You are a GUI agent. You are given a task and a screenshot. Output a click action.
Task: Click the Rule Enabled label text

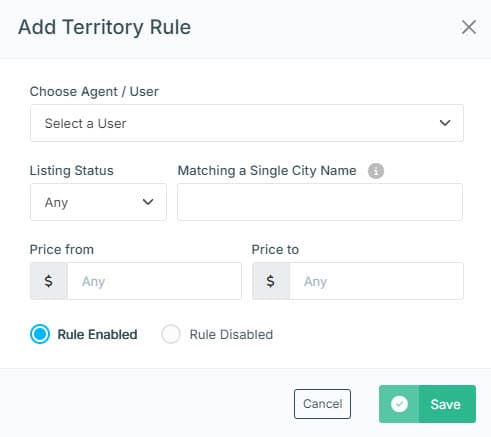97,334
